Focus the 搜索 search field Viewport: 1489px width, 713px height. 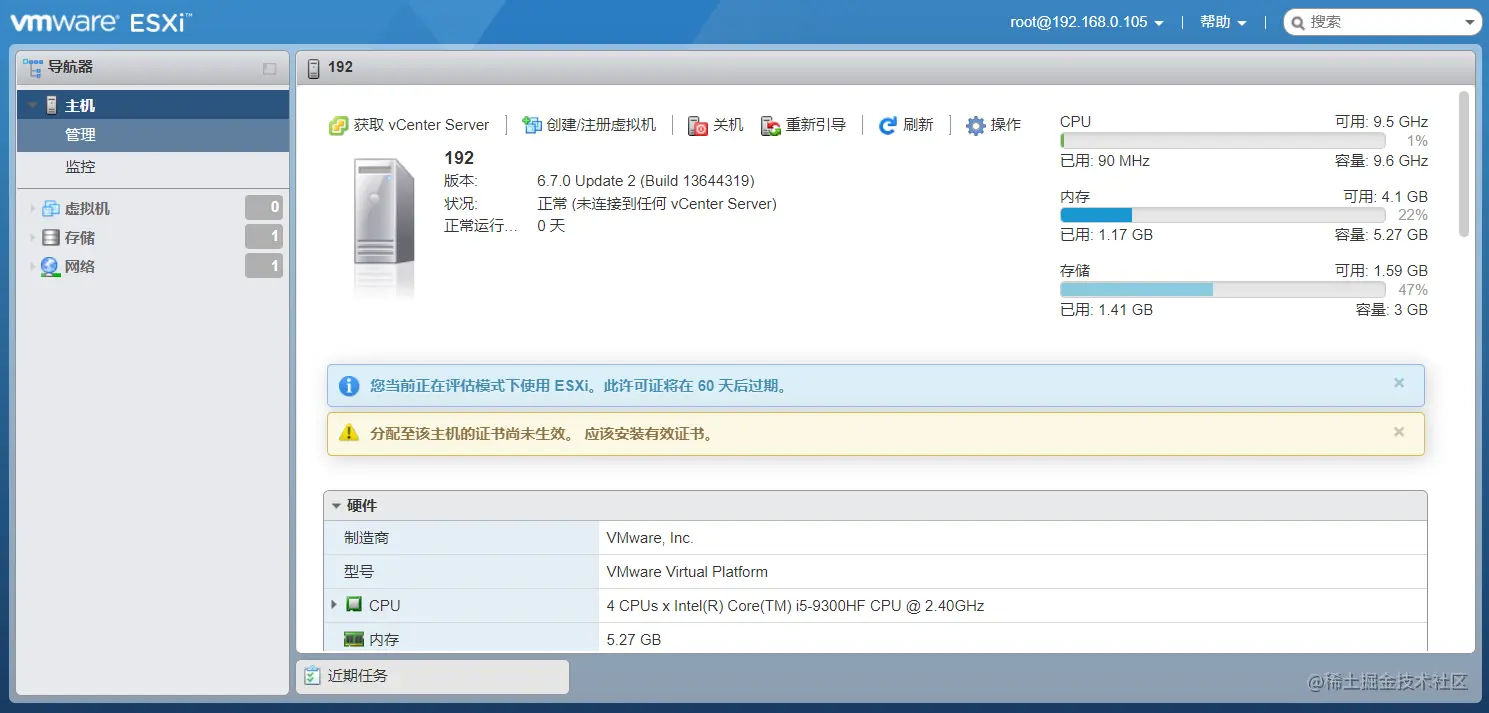[1383, 22]
